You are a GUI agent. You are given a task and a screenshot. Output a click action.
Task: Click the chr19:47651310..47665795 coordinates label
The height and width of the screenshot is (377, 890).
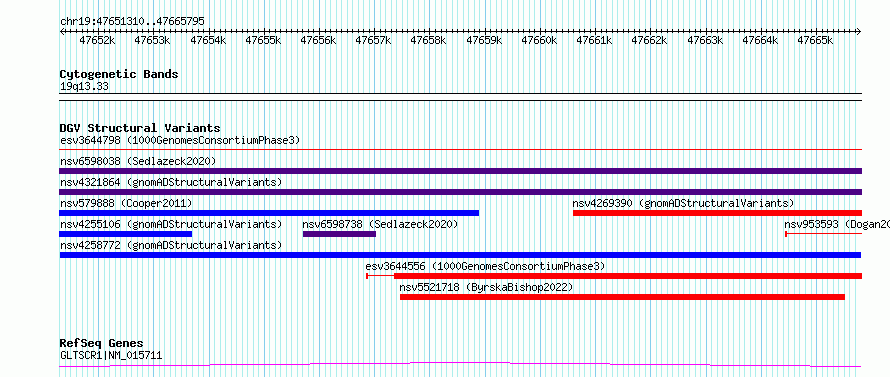[x=132, y=22]
